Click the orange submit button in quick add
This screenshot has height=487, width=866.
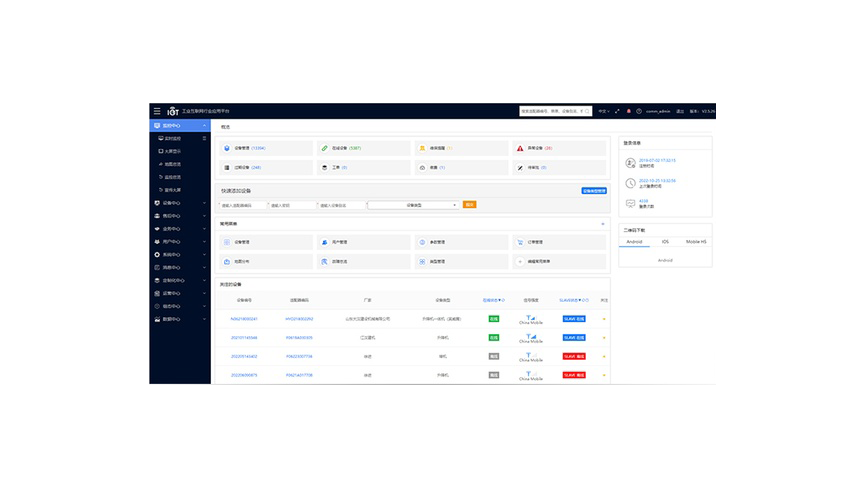pos(469,204)
